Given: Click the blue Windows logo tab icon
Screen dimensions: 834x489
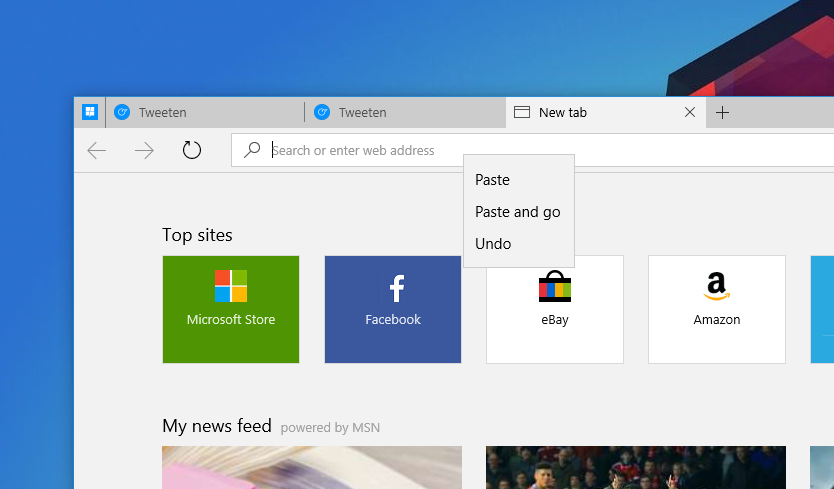Looking at the screenshot, I should [90, 112].
